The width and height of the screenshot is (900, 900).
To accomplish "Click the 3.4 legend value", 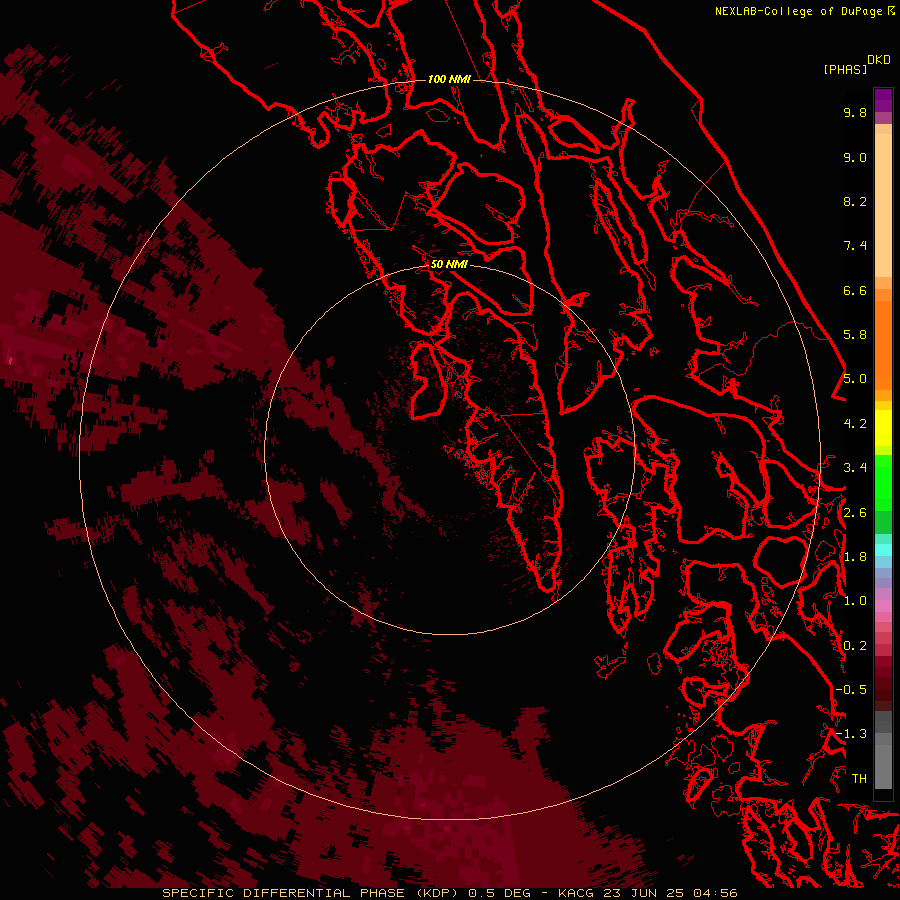I will 855,468.
